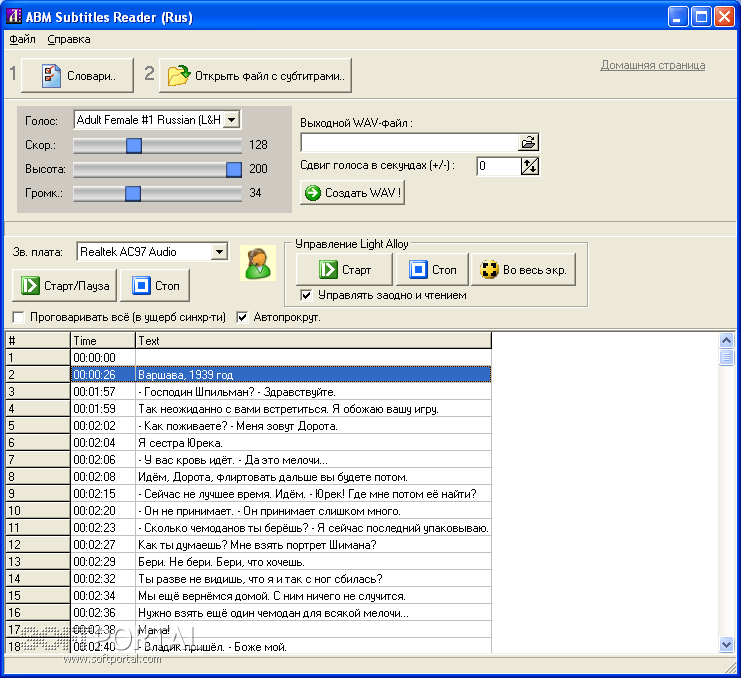741x678 pixels.
Task: Select row Бери. Не бери. Бери, что хочешь.
Action: [249, 562]
